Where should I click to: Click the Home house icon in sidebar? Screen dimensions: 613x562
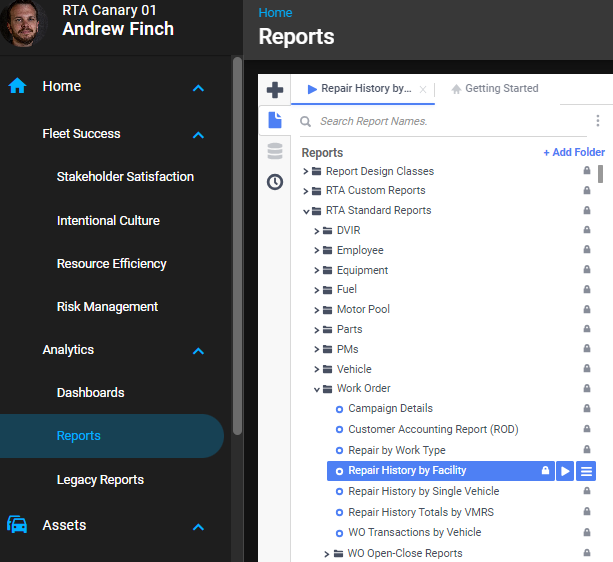(17, 86)
